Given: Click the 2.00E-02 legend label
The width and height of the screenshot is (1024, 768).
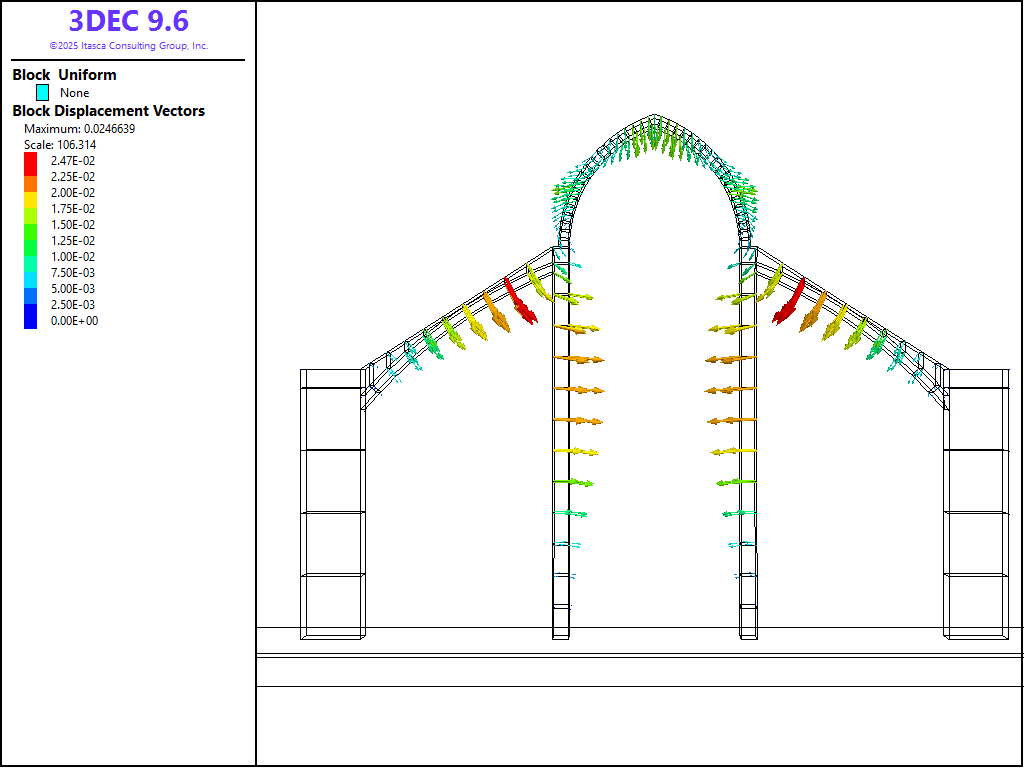Looking at the screenshot, I should pos(73,193).
